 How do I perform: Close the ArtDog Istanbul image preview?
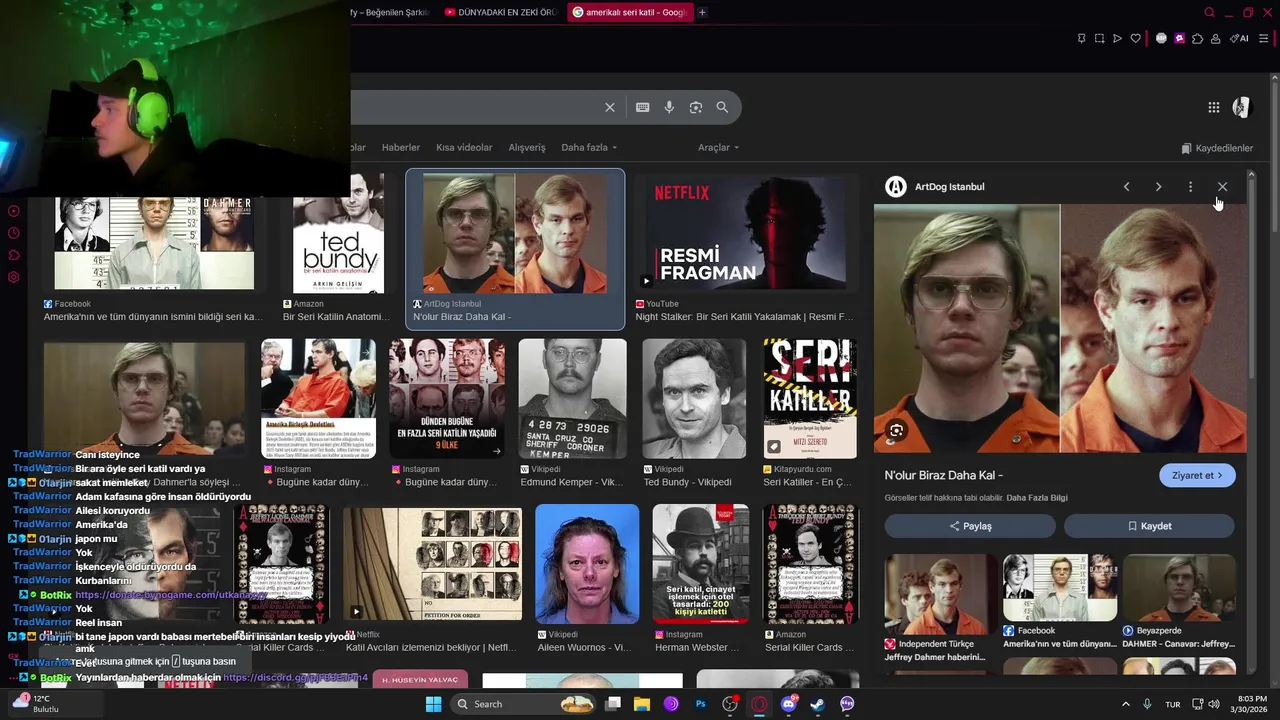click(1222, 187)
